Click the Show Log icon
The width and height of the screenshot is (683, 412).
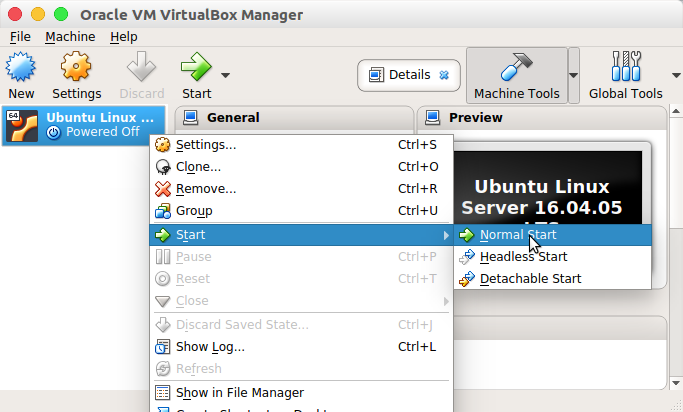162,347
